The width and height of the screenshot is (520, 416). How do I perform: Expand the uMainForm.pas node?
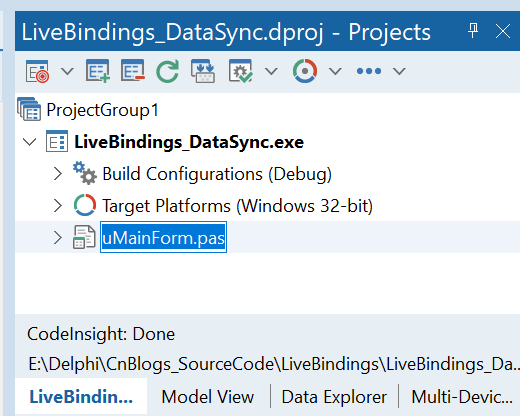click(x=58, y=238)
